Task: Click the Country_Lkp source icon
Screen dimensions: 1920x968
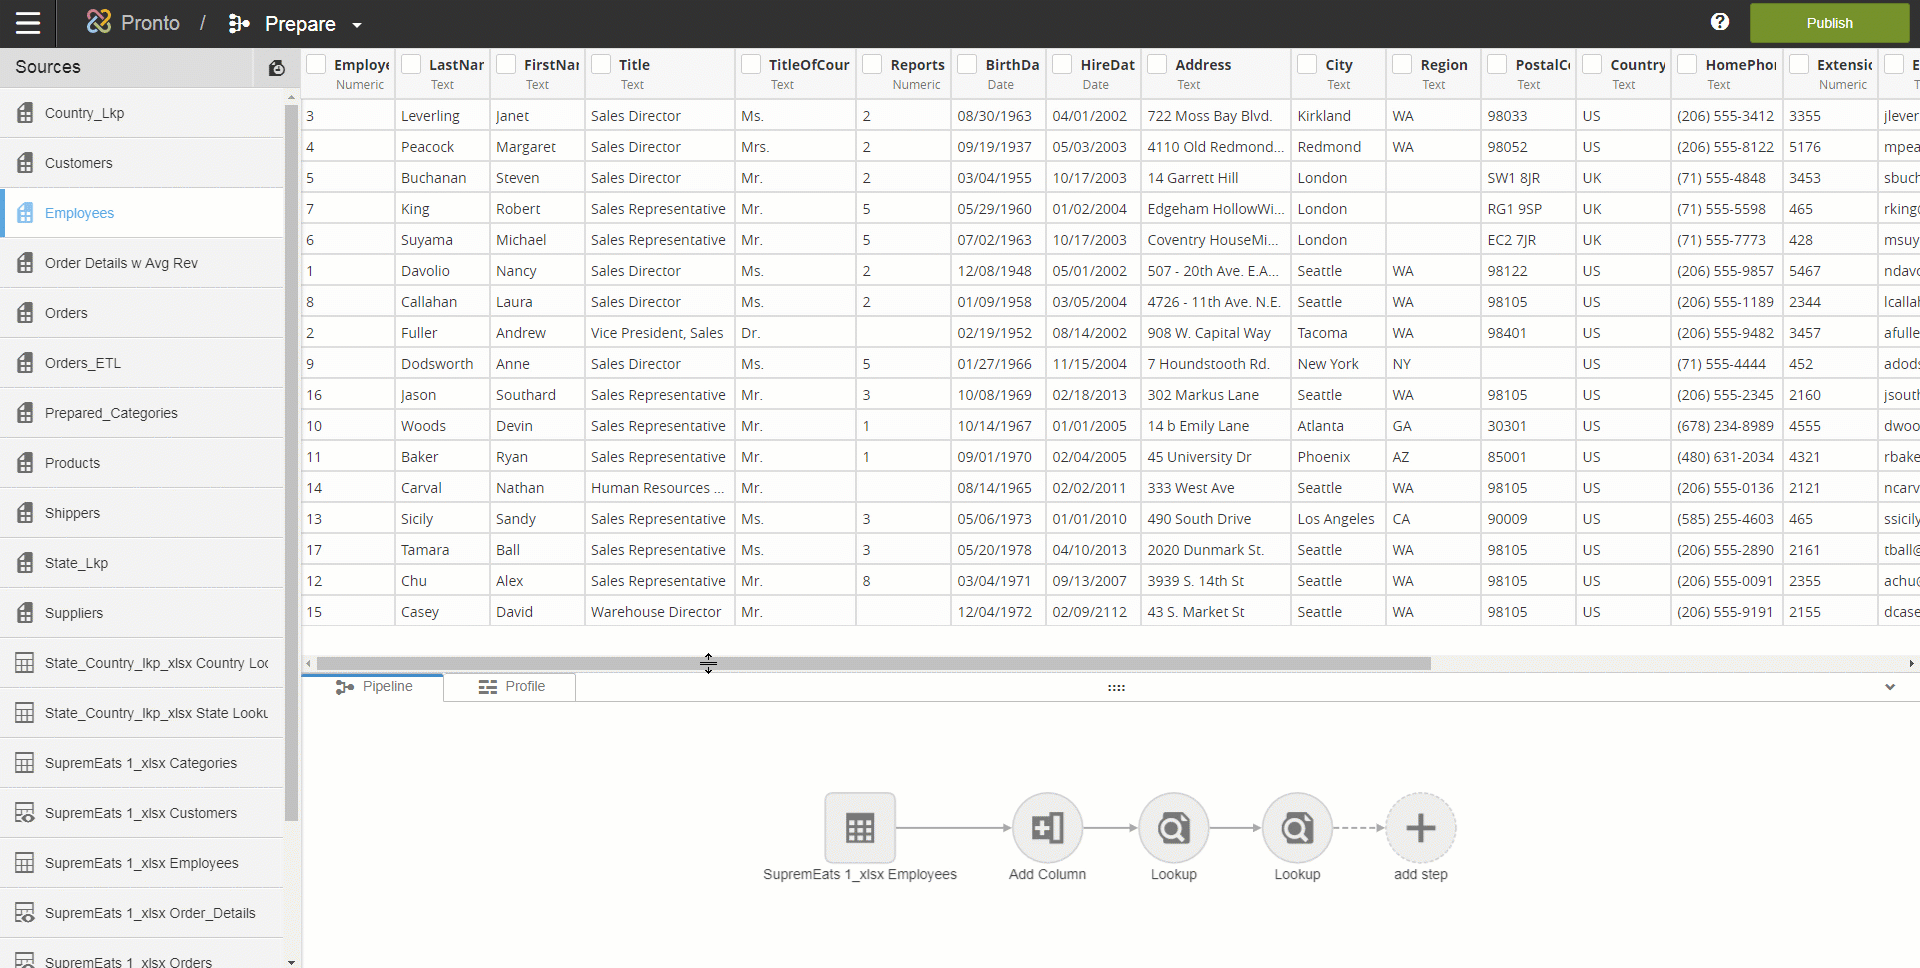Action: (25, 113)
